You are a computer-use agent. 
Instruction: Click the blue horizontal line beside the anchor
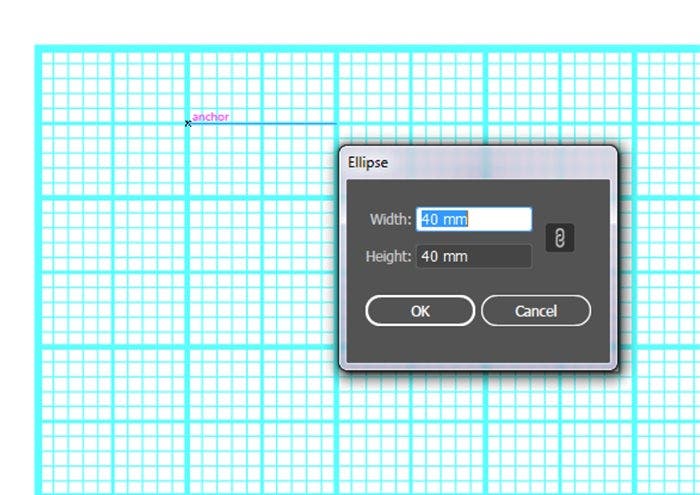[x=260, y=124]
